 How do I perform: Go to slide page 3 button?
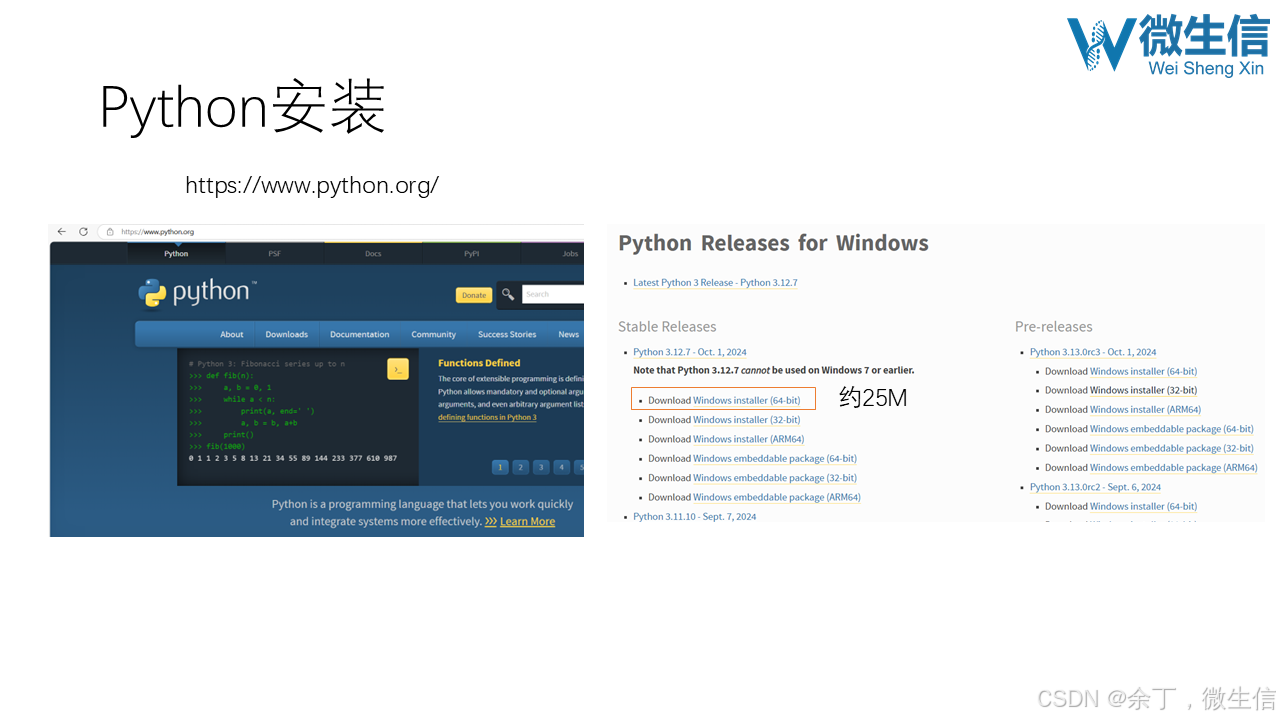(x=541, y=467)
